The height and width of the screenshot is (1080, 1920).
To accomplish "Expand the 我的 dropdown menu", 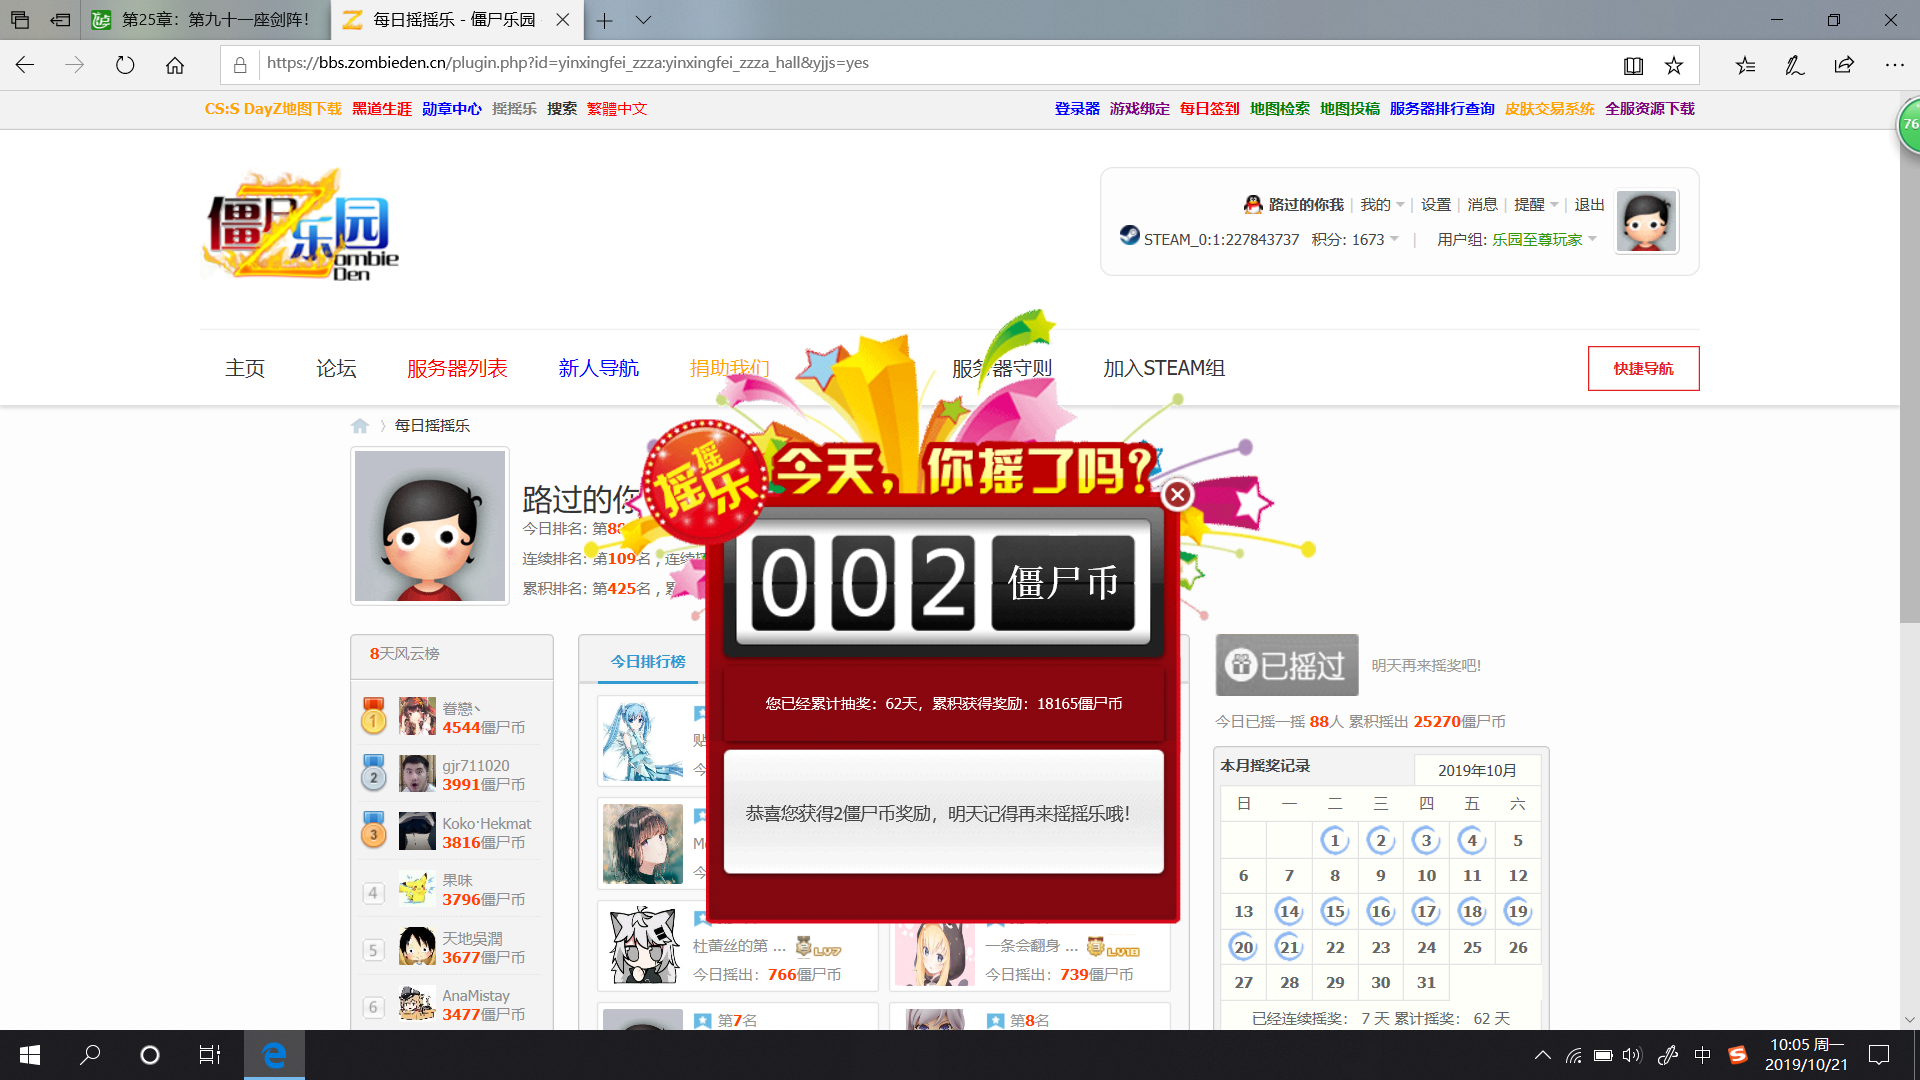I will [1382, 204].
